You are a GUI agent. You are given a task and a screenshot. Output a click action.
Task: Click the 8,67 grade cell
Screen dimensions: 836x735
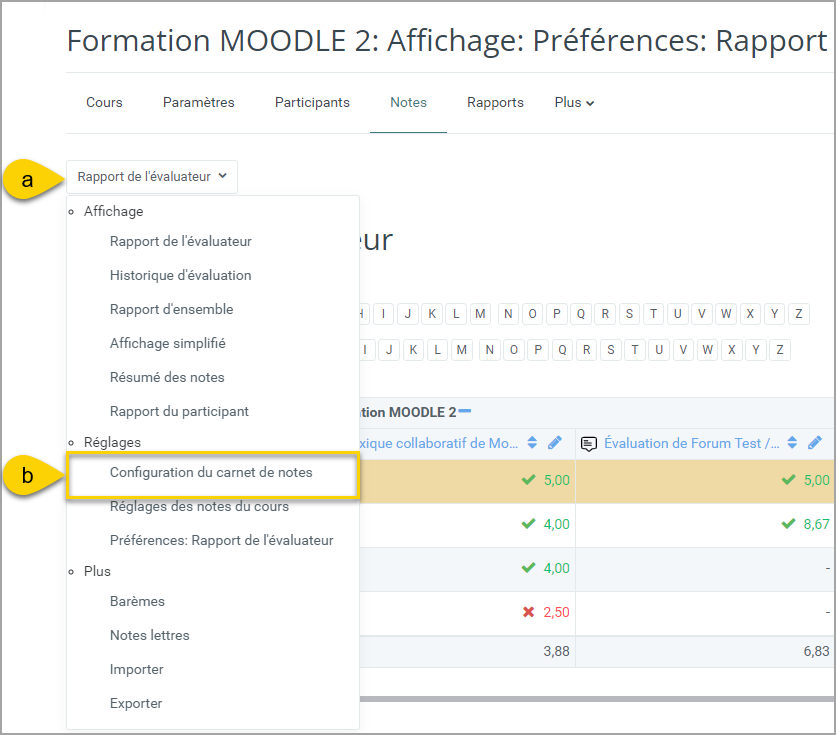click(x=705, y=525)
